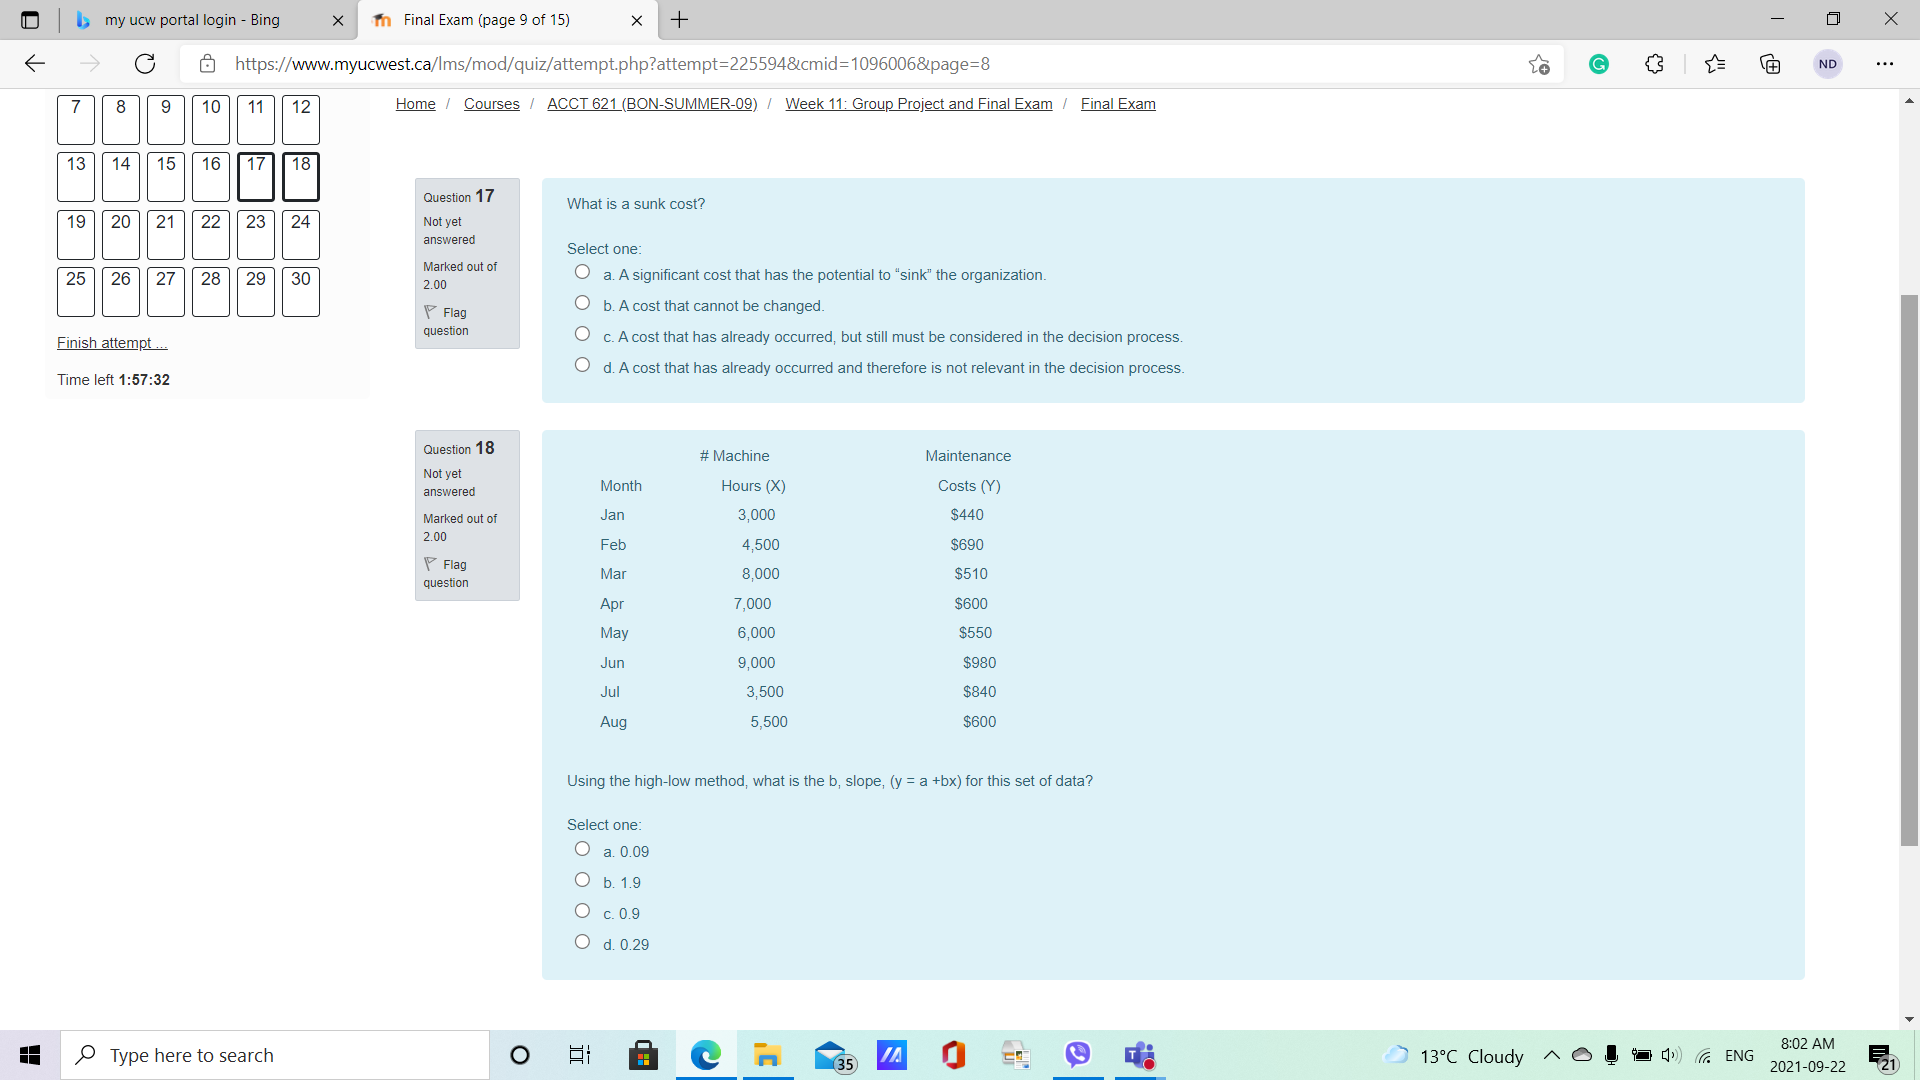
Task: Click the Finish attempt link
Action: [x=112, y=343]
